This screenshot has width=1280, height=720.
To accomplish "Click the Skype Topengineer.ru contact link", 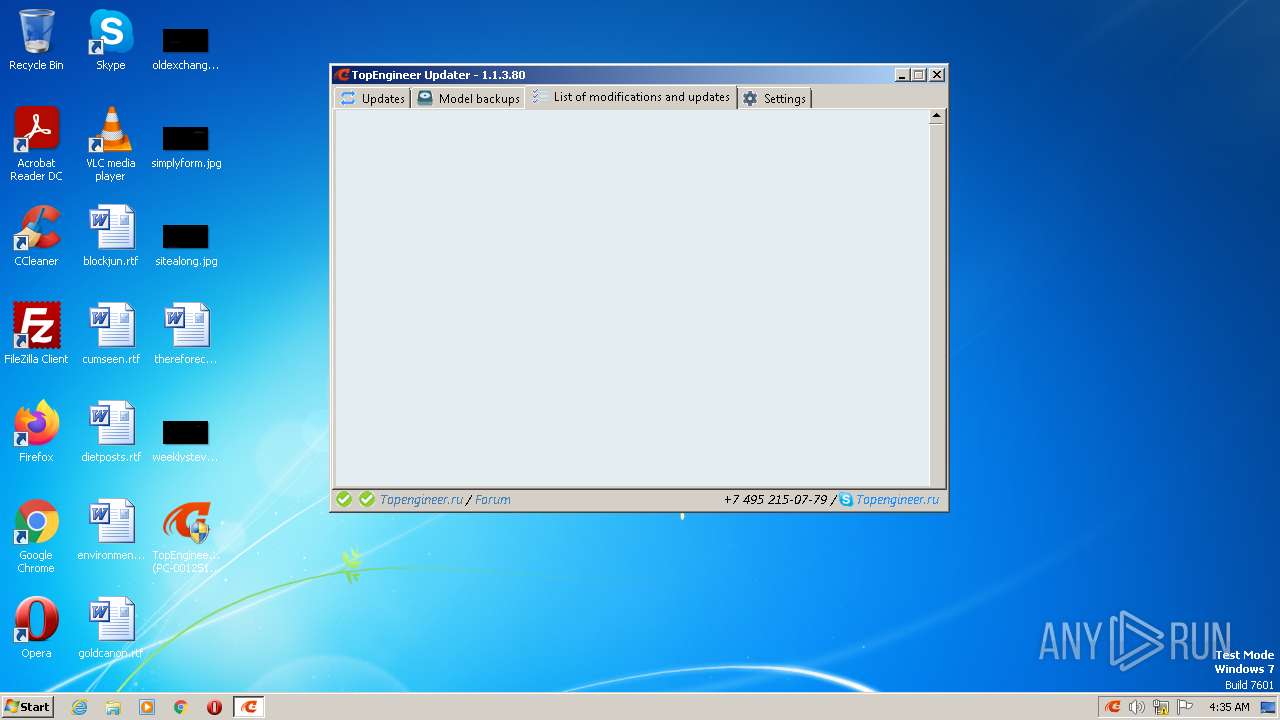I will pyautogui.click(x=897, y=500).
